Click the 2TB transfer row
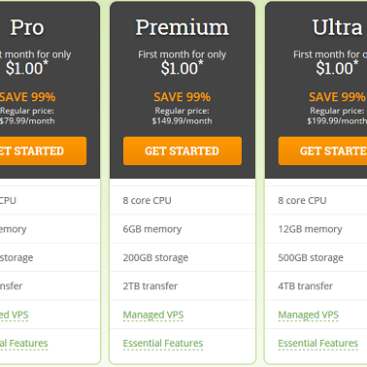 [x=182, y=286]
